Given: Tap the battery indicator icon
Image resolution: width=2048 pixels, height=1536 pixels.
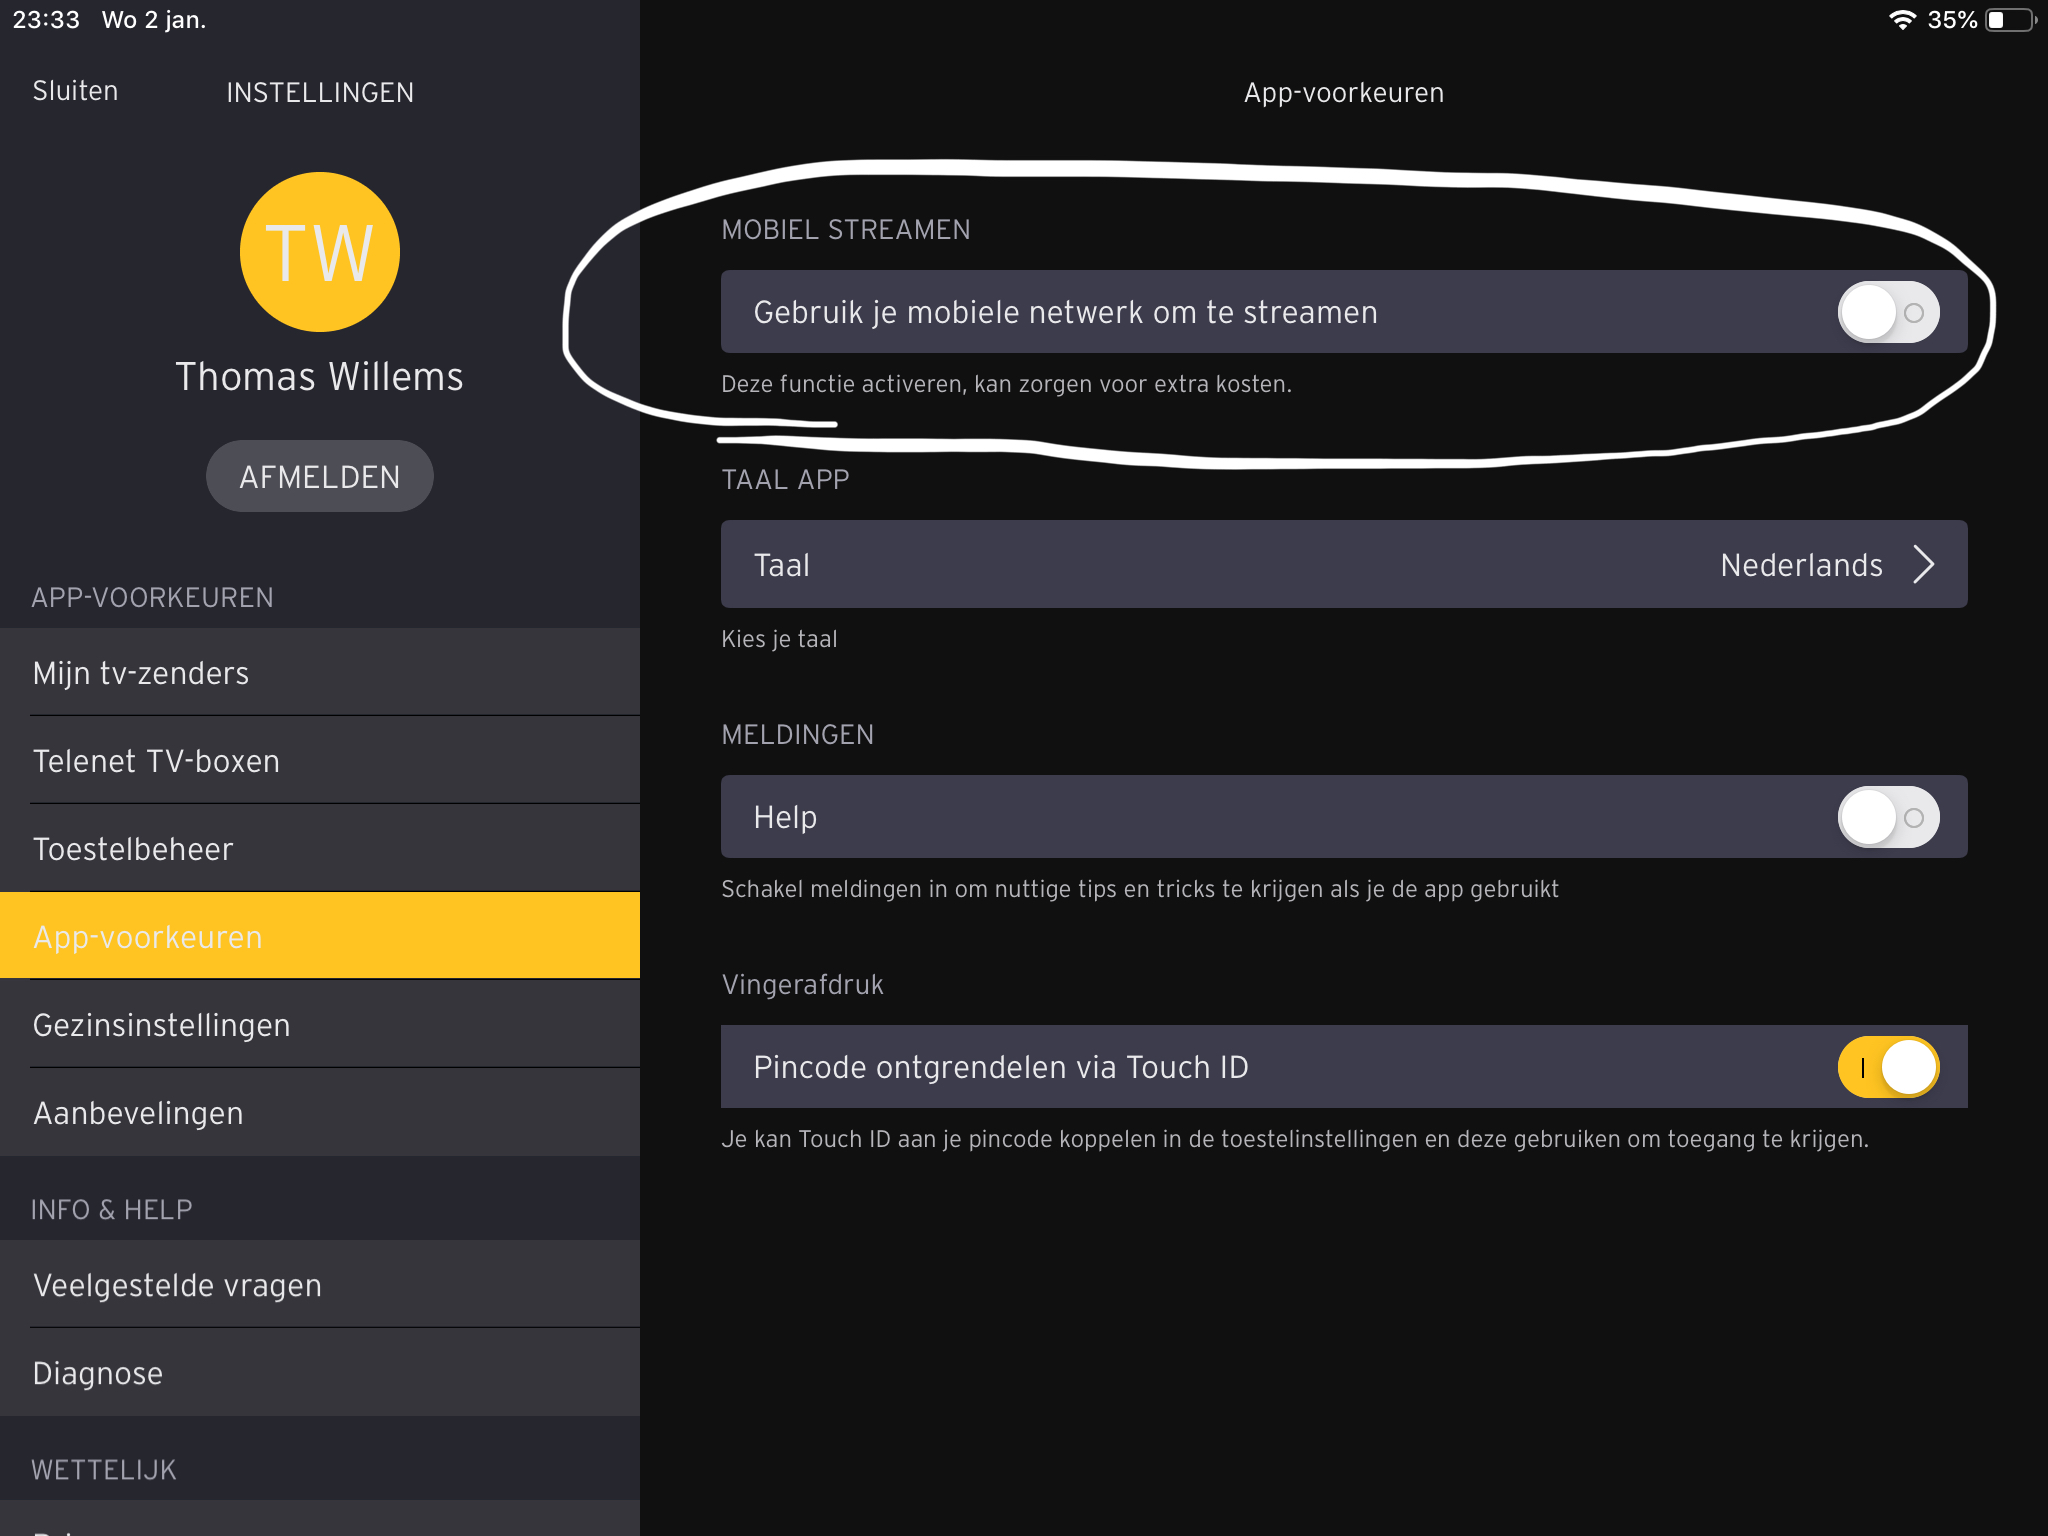Looking at the screenshot, I should [2010, 20].
